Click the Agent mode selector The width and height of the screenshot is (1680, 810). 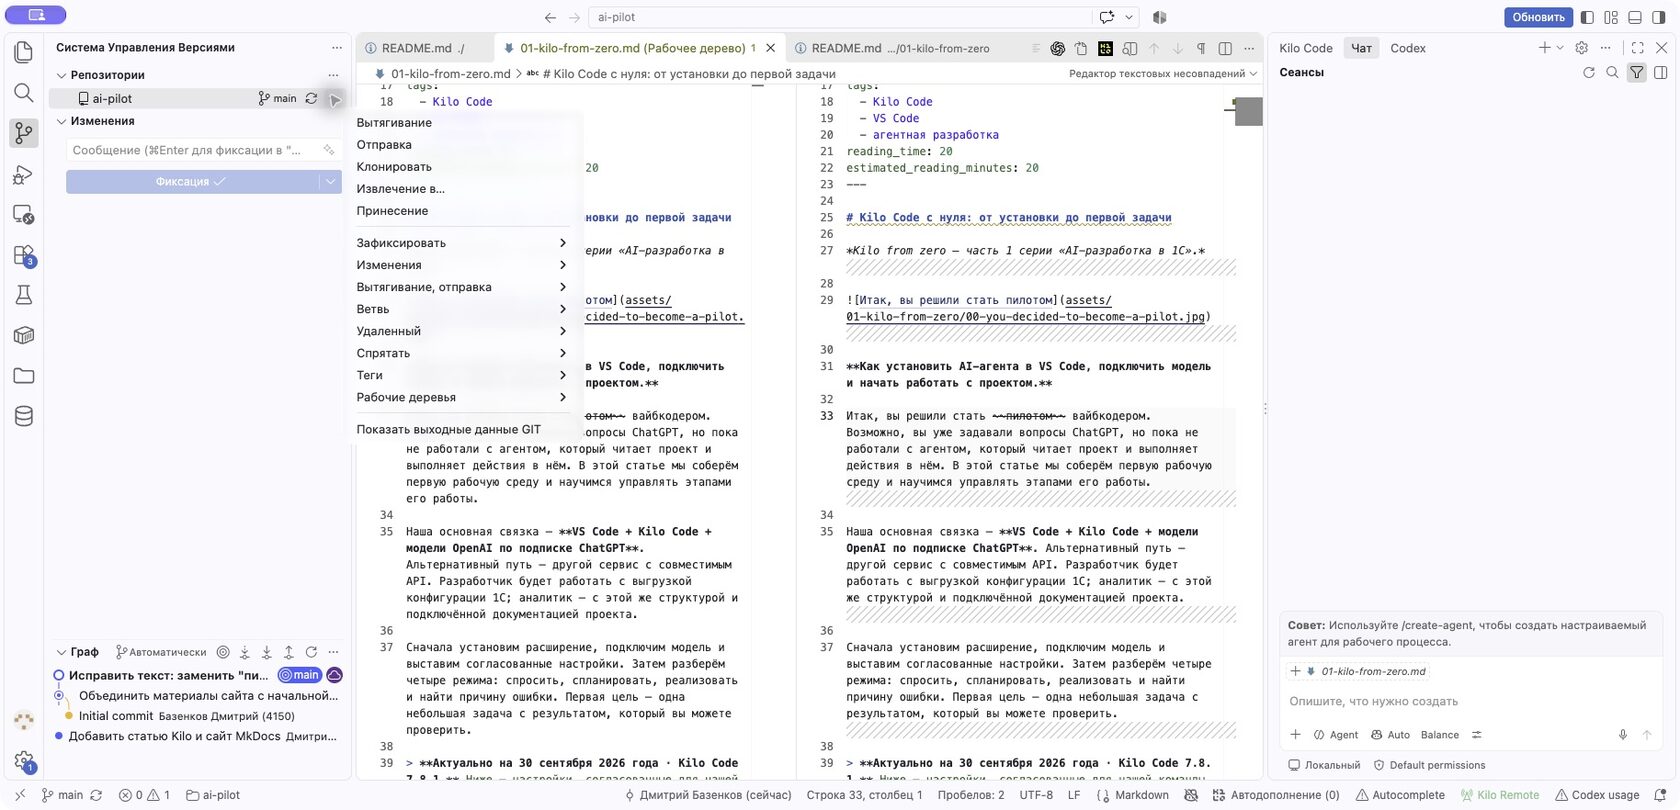click(x=1335, y=735)
